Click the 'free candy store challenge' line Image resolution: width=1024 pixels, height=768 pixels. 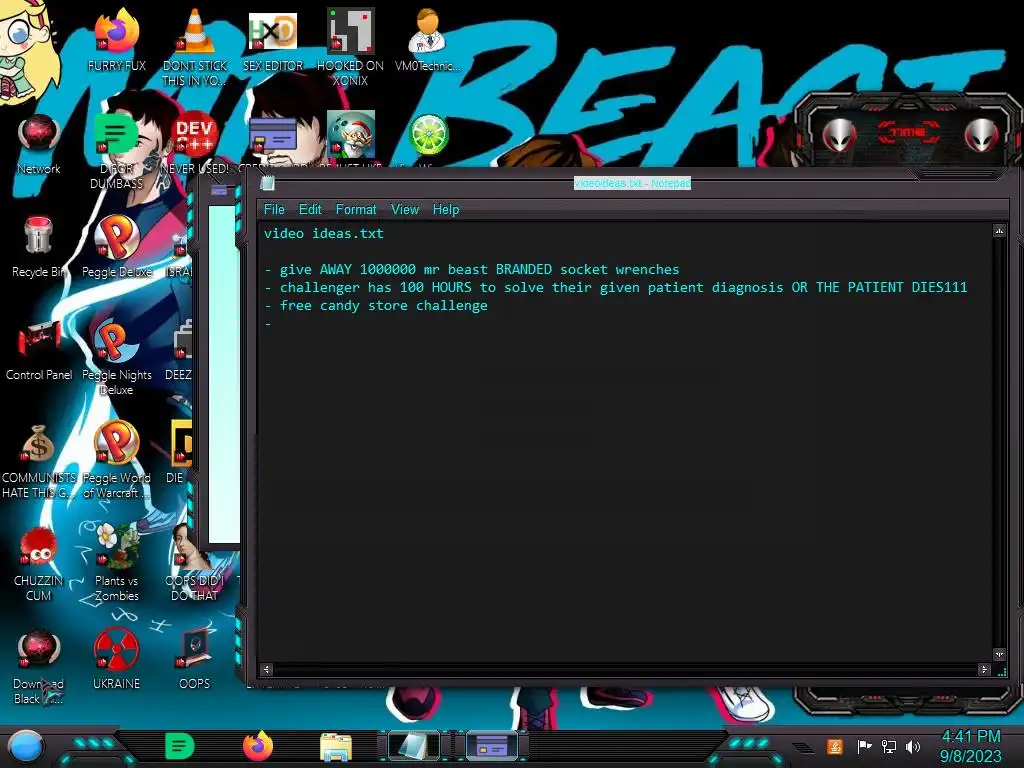click(x=376, y=306)
